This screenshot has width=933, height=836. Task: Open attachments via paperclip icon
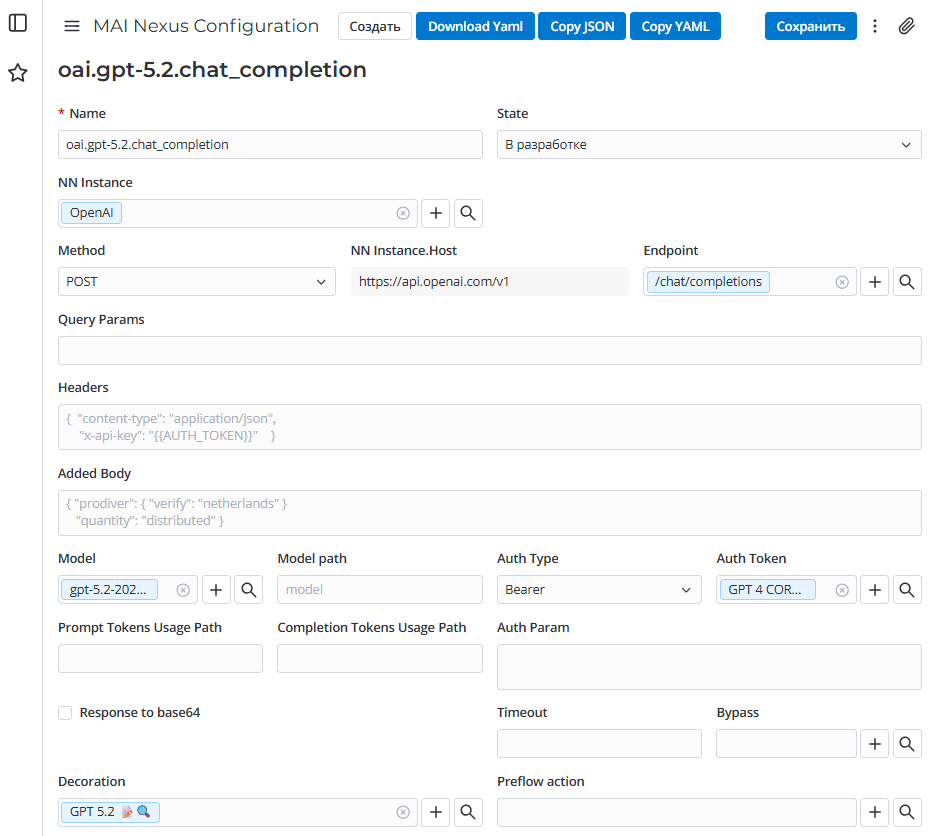906,26
